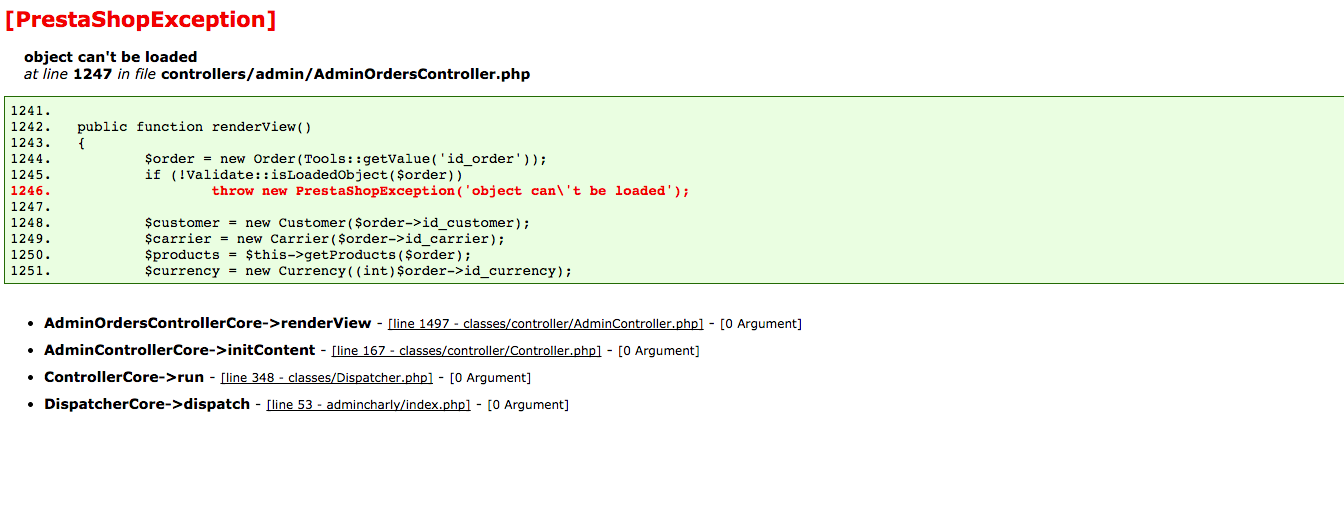Click the 'object can't be loaded' message
Image resolution: width=1344 pixels, height=522 pixels.
(111, 57)
